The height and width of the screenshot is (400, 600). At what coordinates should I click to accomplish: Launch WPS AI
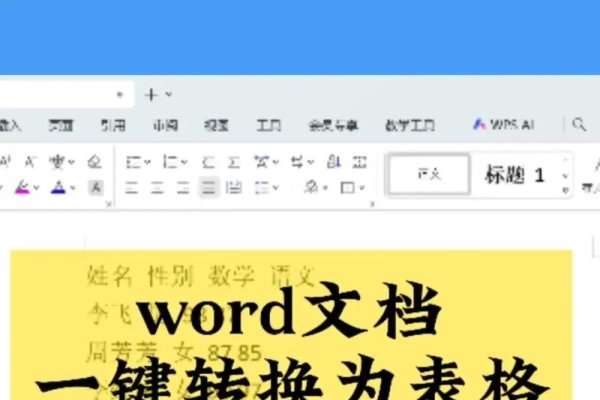pyautogui.click(x=504, y=125)
